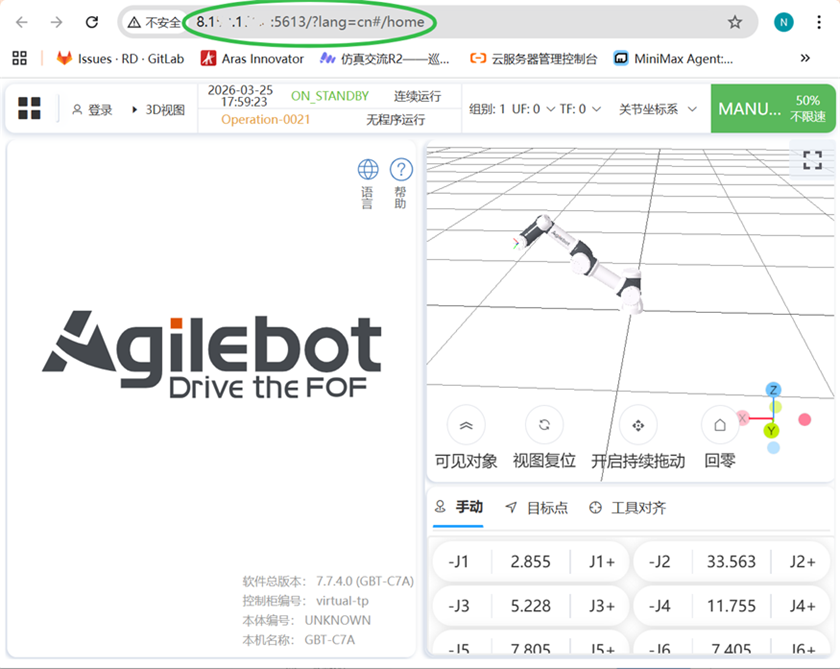This screenshot has height=669, width=840.
Task: Jog joint with J4+ button
Action: click(x=802, y=606)
